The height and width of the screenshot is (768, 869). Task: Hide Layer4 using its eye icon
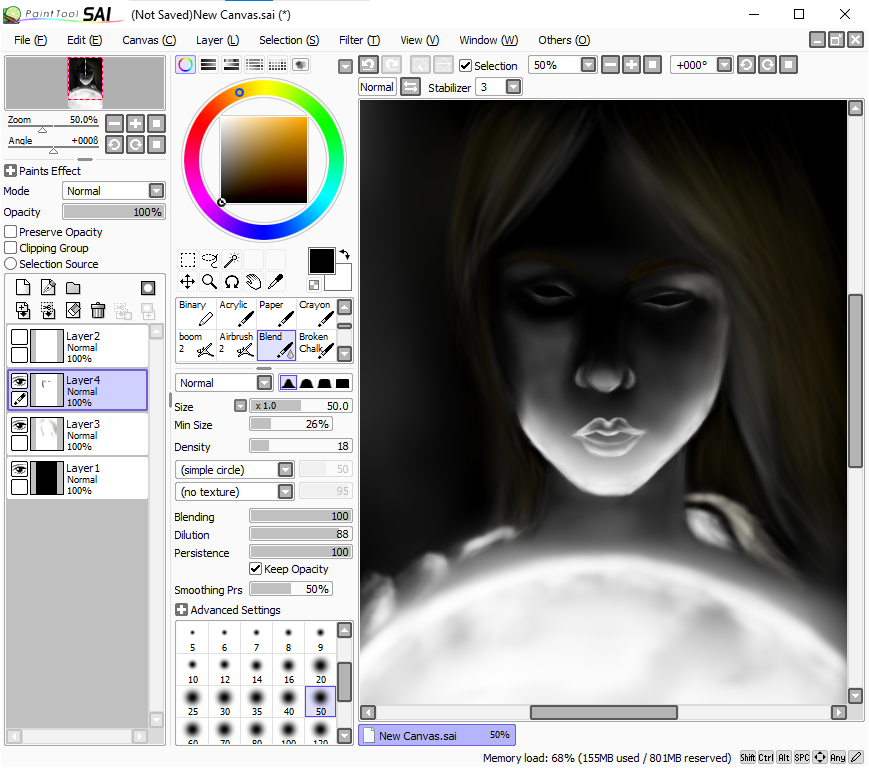tap(19, 381)
